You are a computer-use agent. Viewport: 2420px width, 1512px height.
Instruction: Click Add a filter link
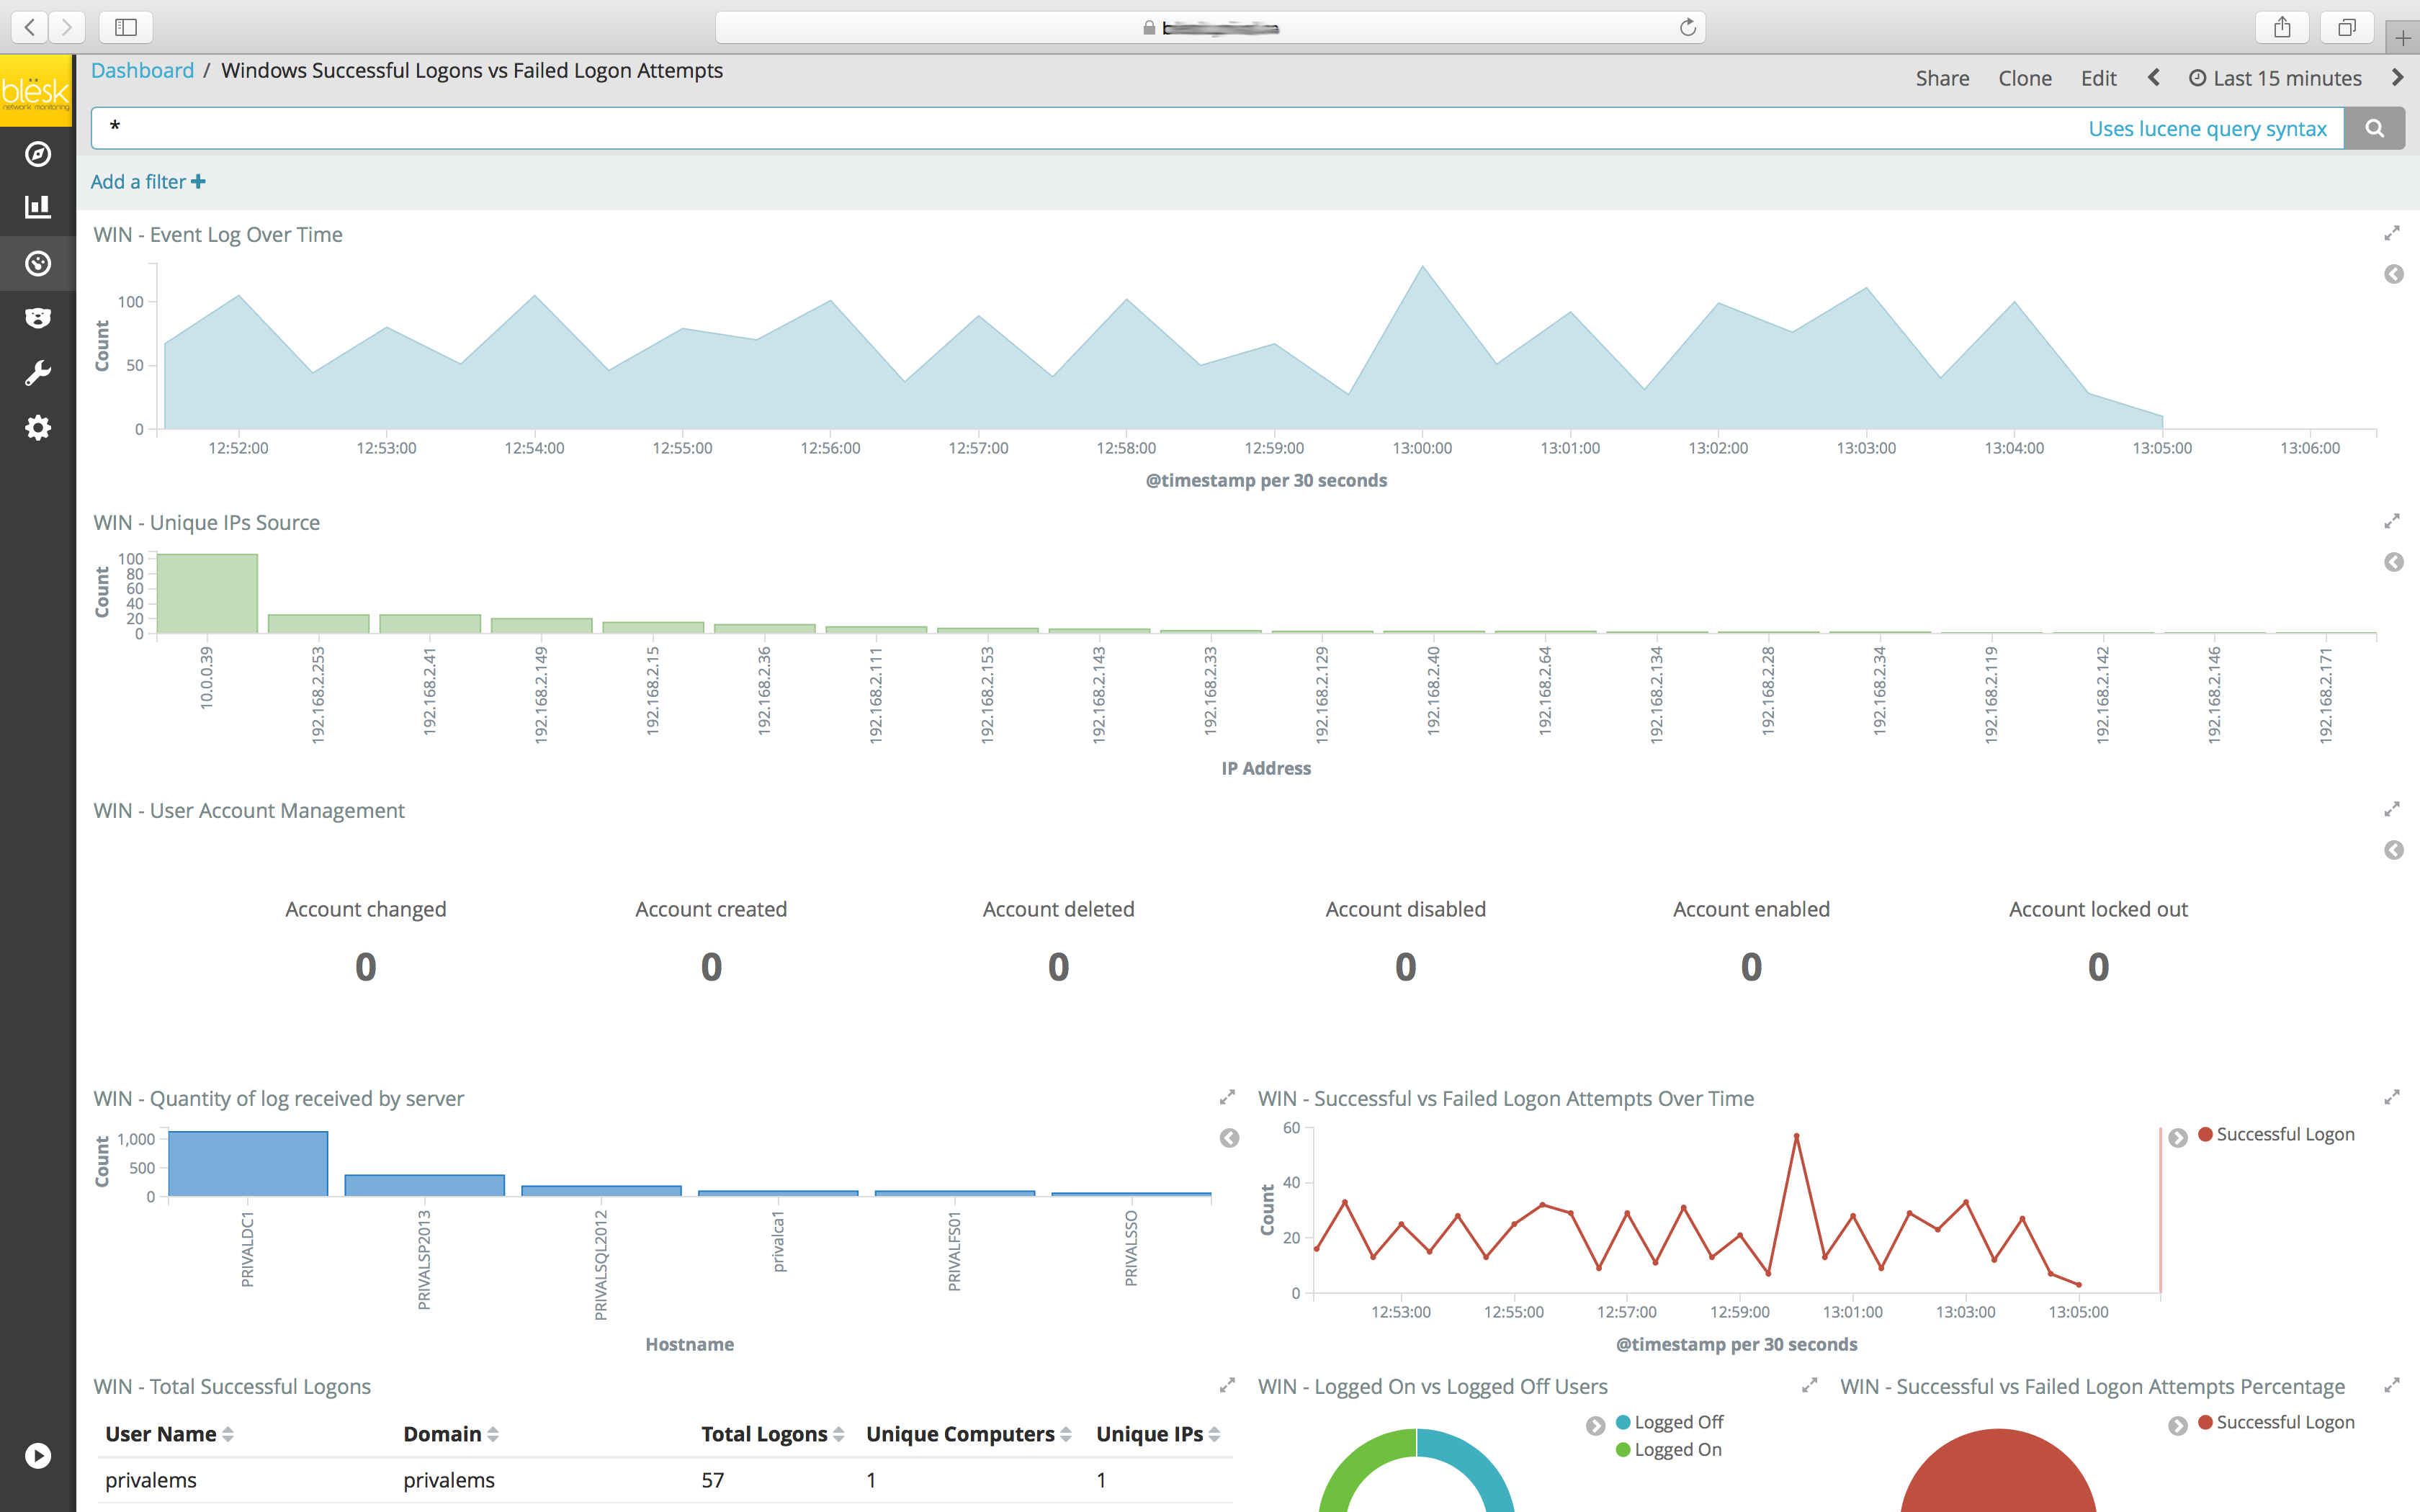pos(147,181)
